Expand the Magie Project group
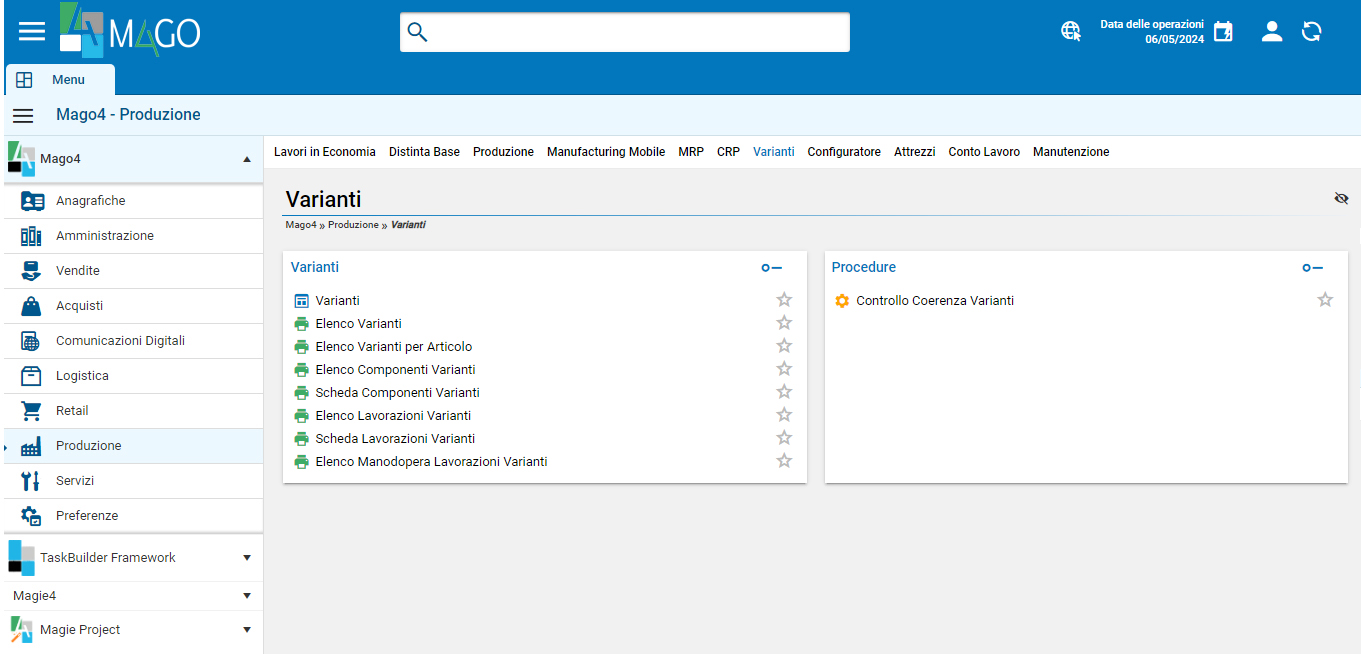The width and height of the screenshot is (1361, 654). [247, 630]
